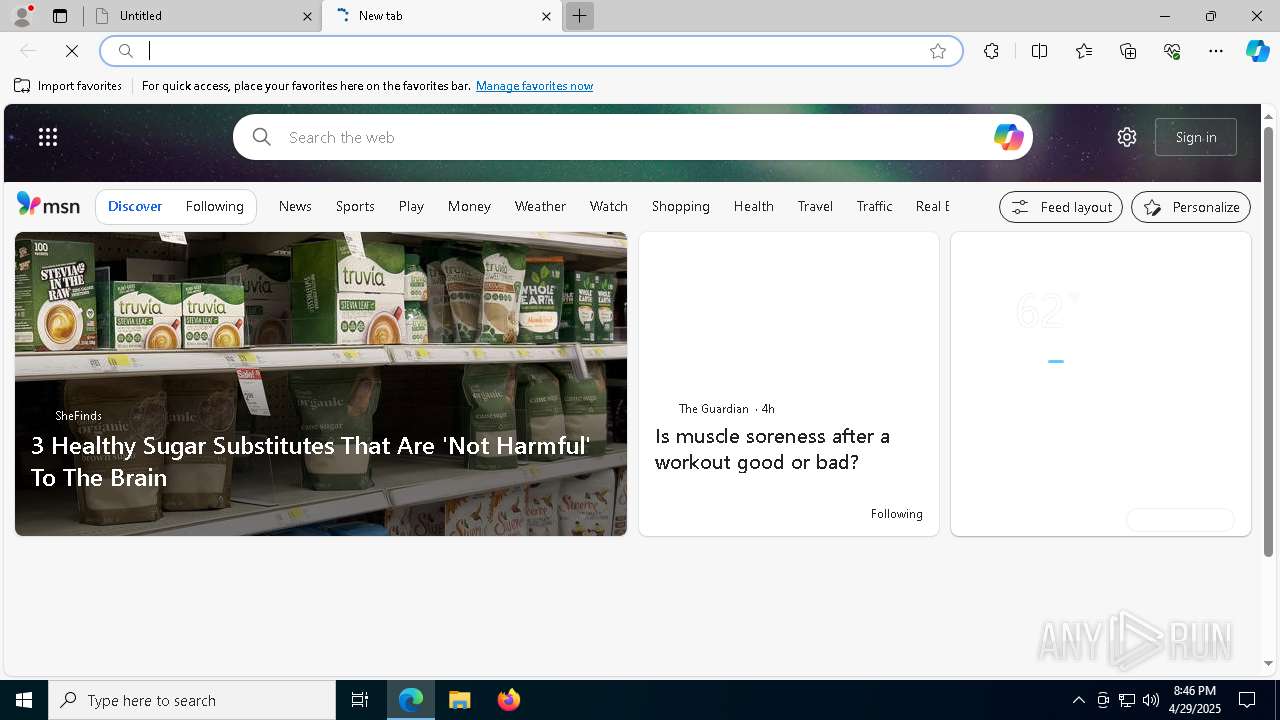
Task: Open the network icon in tray
Action: (x=1127, y=700)
